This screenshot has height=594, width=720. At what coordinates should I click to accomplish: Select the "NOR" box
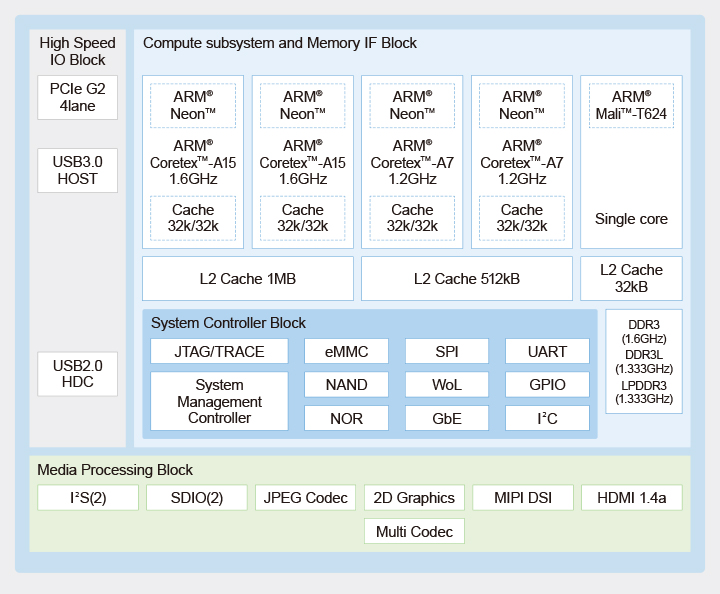click(x=346, y=418)
